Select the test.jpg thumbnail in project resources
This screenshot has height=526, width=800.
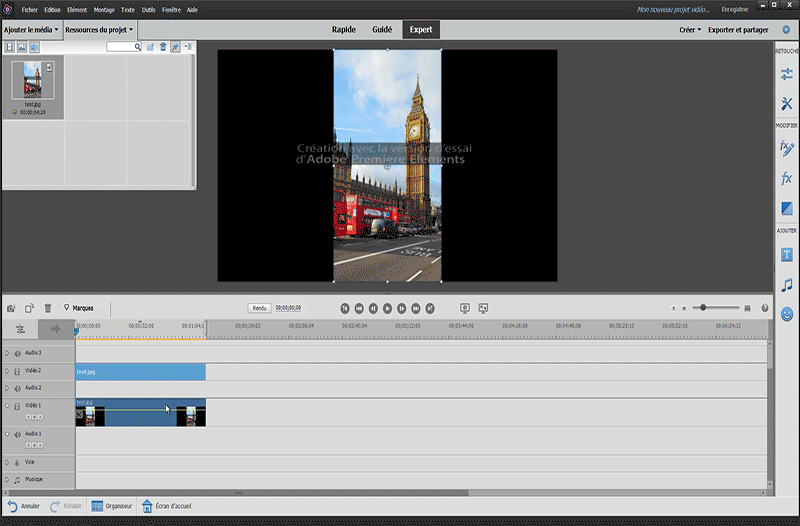tap(33, 80)
